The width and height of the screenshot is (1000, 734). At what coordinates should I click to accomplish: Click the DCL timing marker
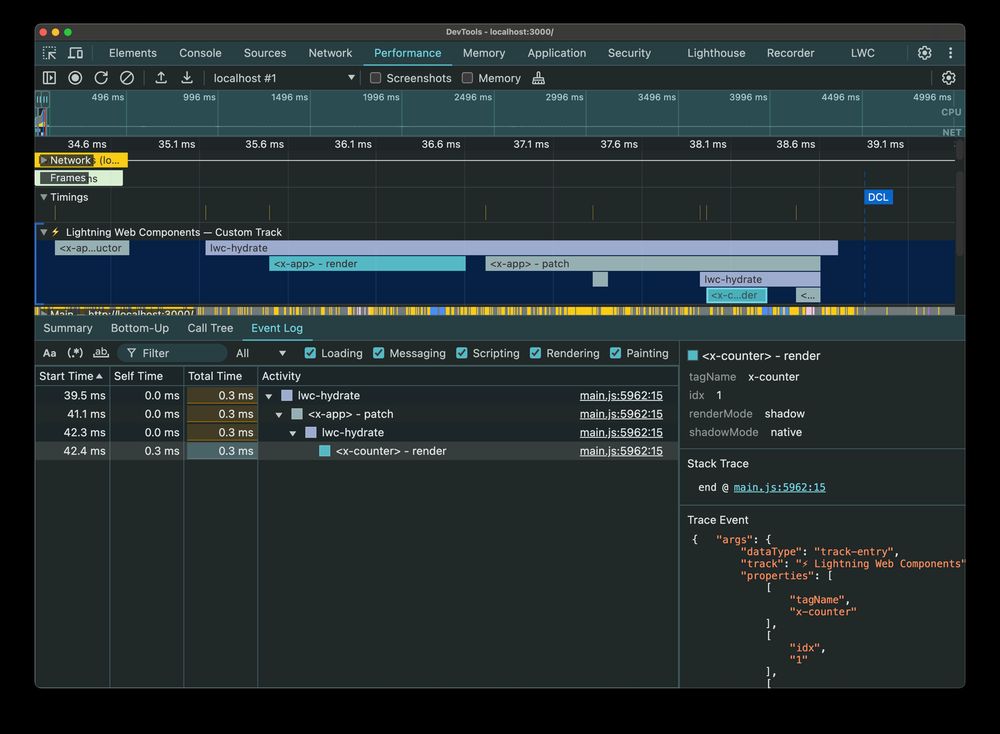[x=878, y=197]
